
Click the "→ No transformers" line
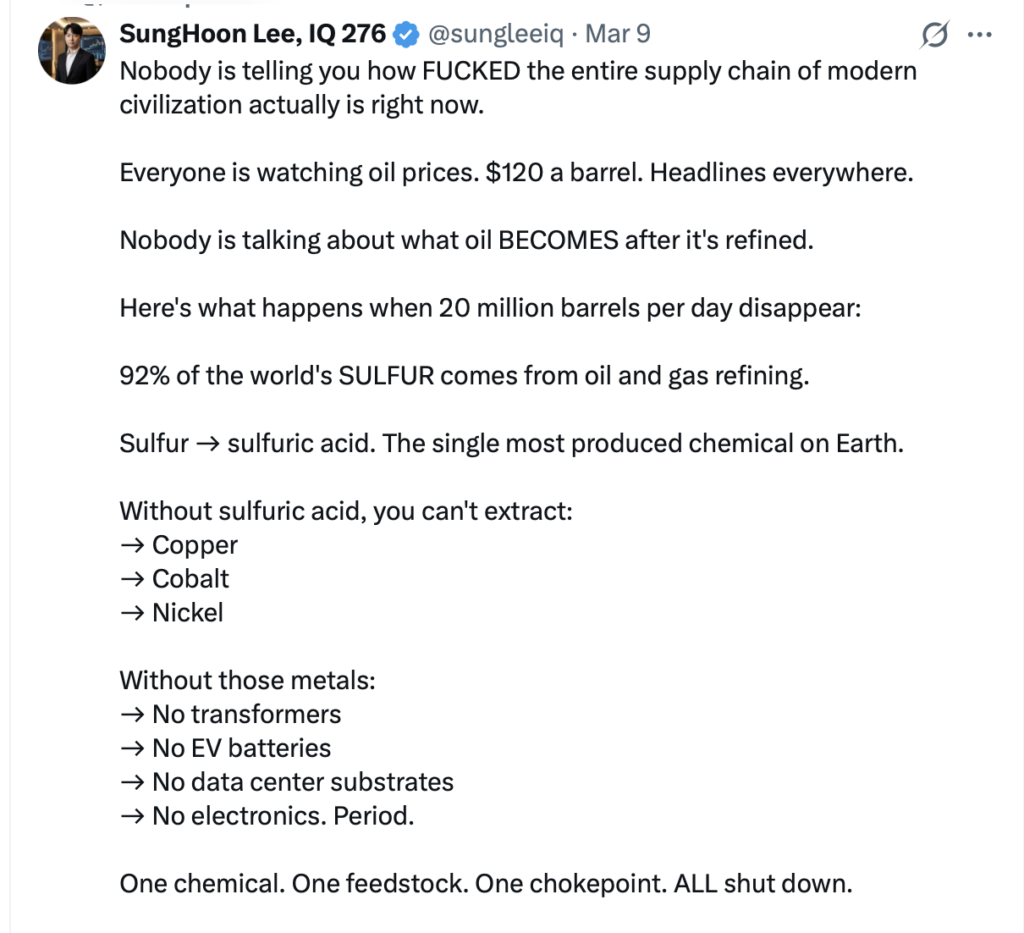point(230,714)
